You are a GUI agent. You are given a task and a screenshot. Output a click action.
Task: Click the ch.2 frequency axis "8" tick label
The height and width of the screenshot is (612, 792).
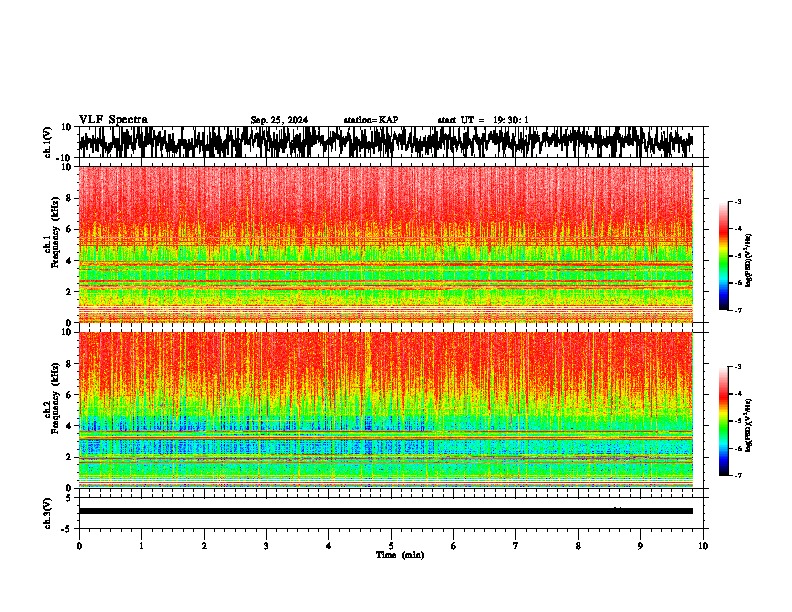[69, 364]
